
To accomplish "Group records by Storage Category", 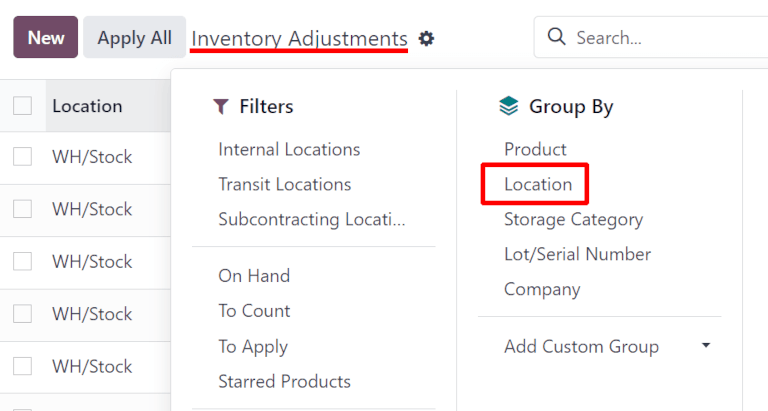I will pos(573,219).
